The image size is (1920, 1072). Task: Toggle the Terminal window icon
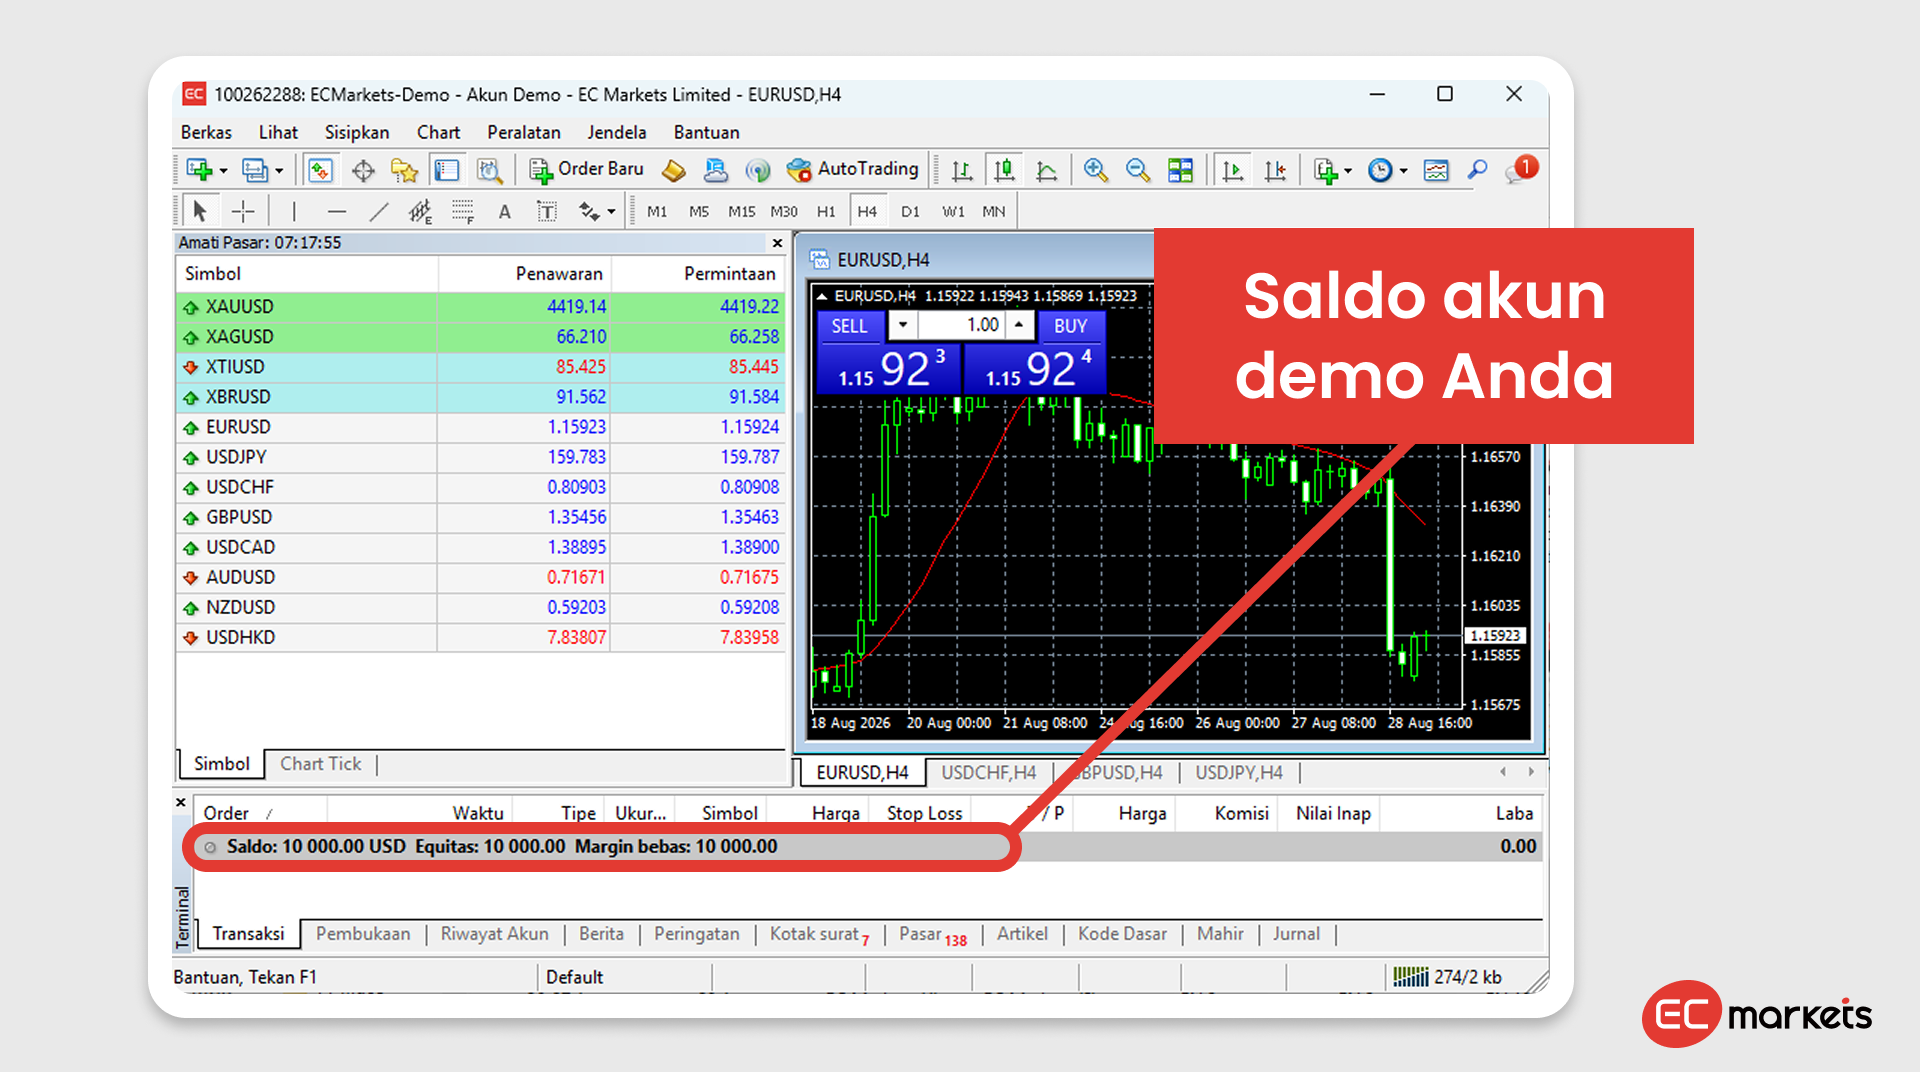(x=446, y=170)
